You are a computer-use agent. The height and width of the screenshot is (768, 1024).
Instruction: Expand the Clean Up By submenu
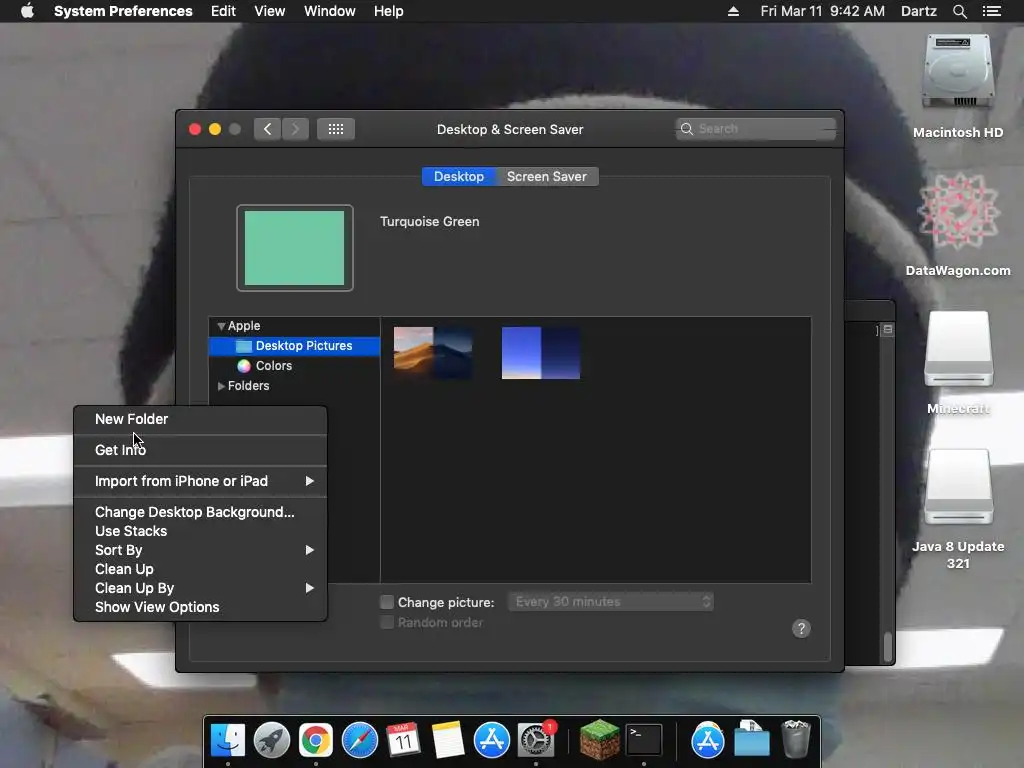coord(200,588)
